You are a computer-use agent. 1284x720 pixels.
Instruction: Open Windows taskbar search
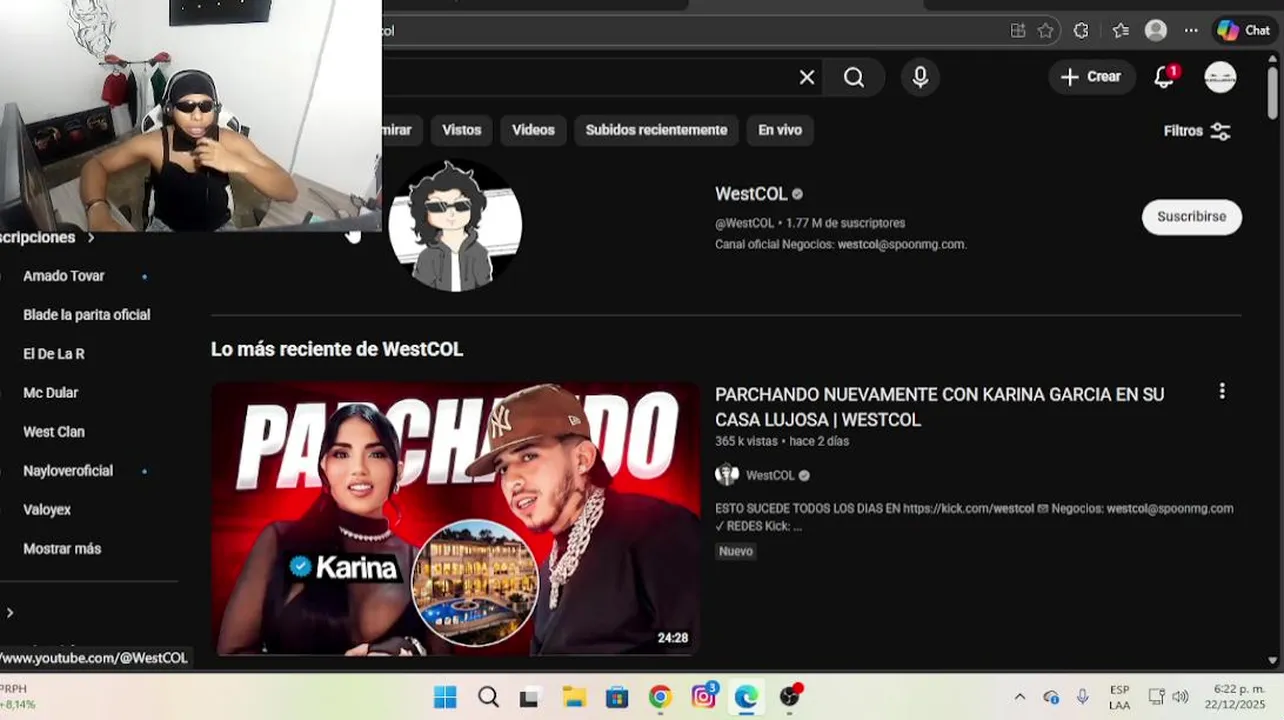(x=488, y=697)
